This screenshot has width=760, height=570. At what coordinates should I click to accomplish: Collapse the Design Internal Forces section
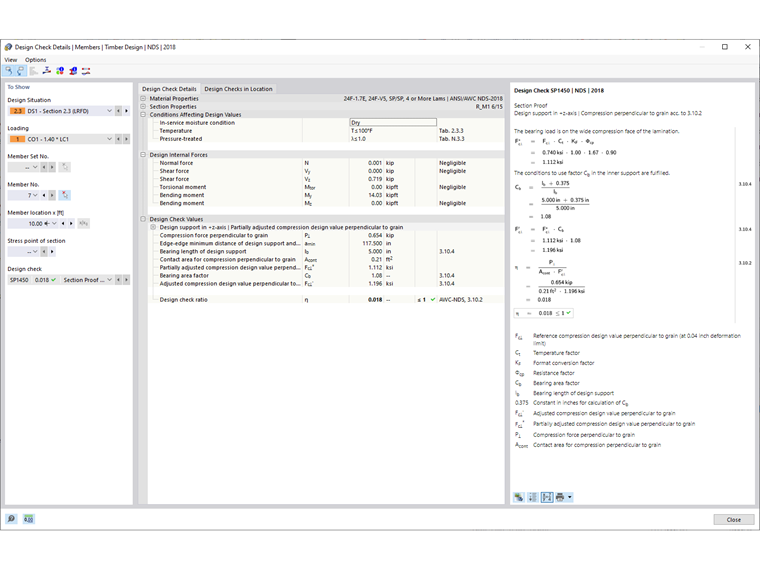pyautogui.click(x=143, y=155)
